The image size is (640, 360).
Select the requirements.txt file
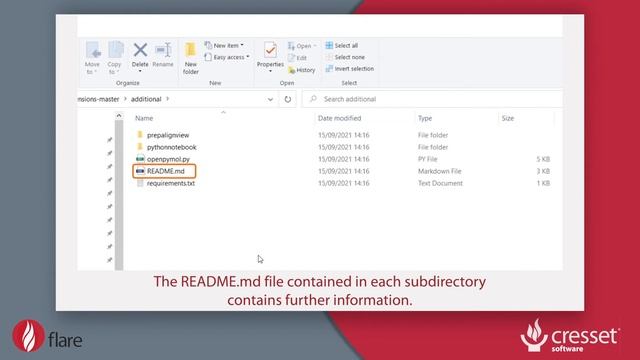(171, 183)
